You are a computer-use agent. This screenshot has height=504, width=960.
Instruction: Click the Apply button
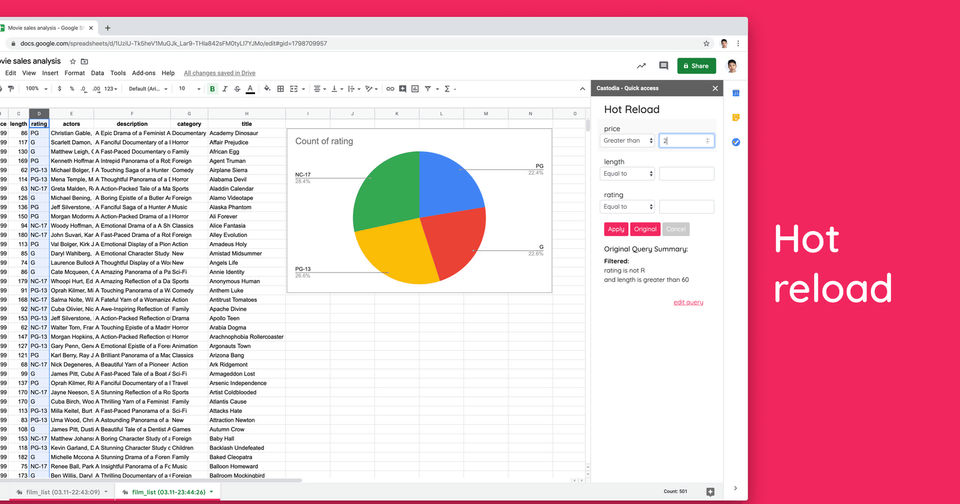tap(616, 229)
